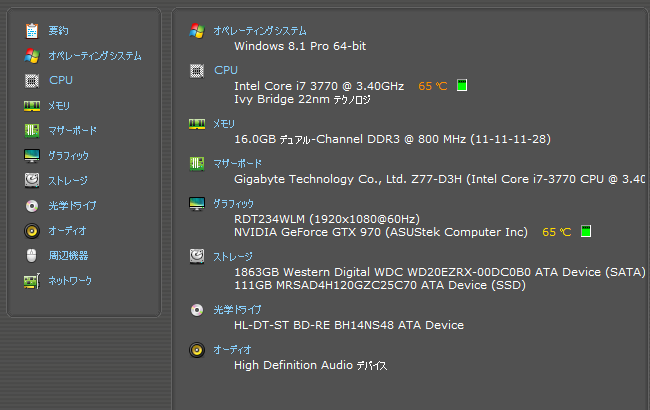This screenshot has width=650, height=410.
Task: Open the メモリ heading link in summary
Action: (x=224, y=124)
